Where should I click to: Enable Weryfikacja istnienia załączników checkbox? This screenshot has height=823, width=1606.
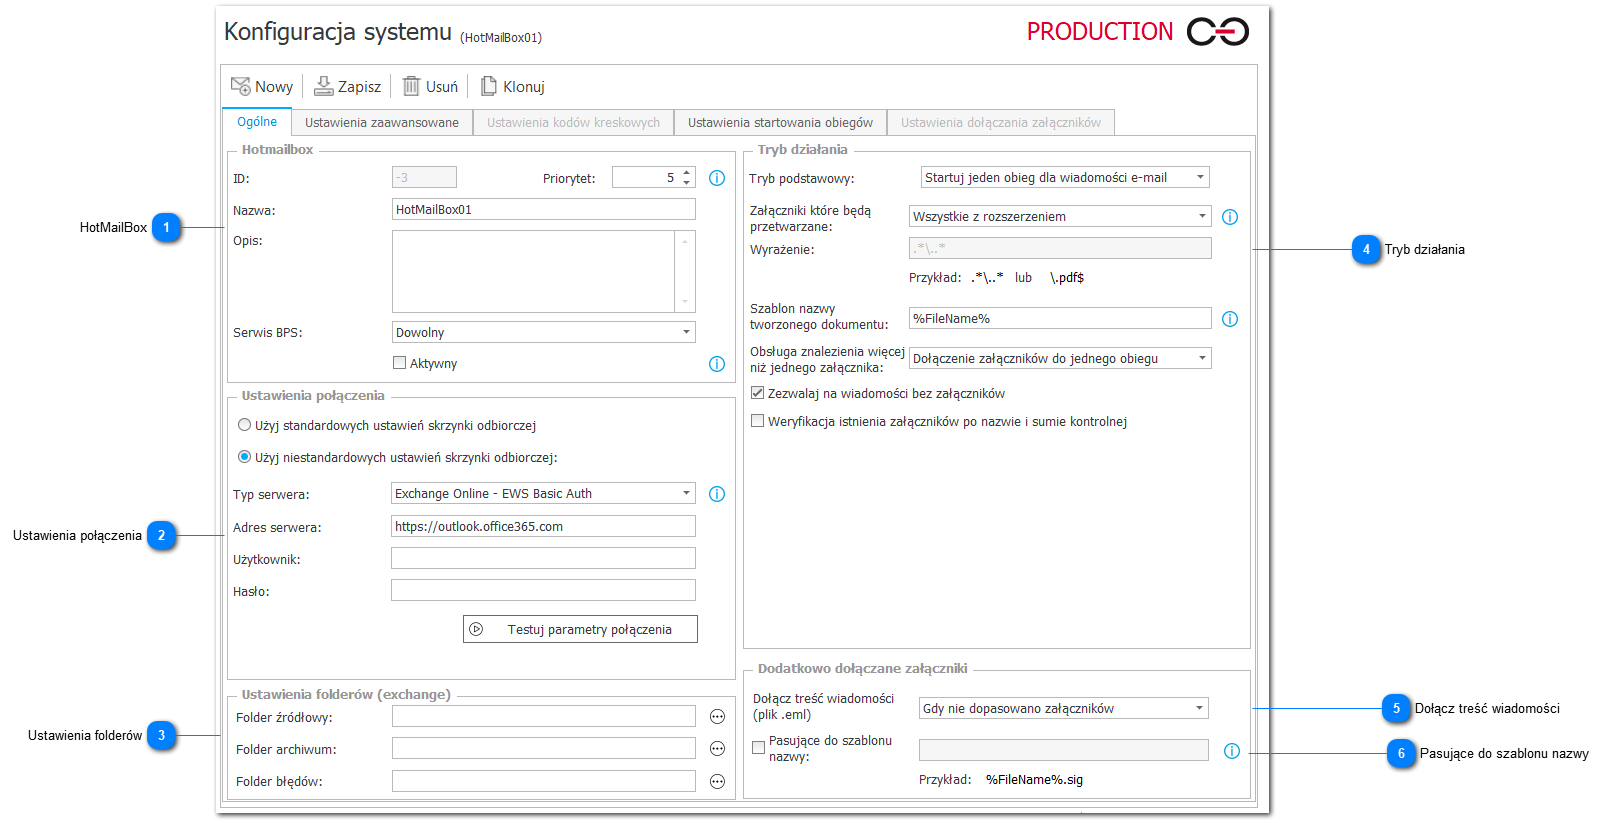758,422
